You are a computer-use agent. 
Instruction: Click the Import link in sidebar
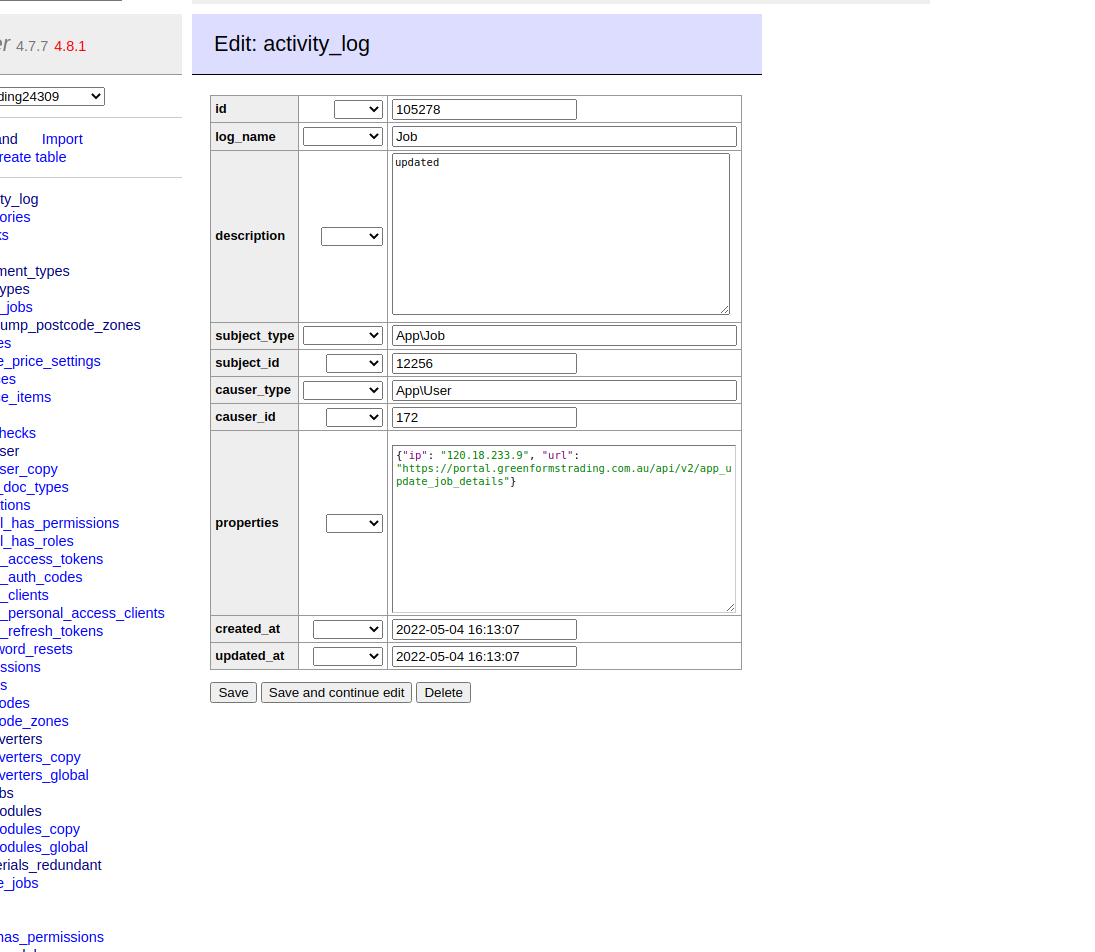coord(62,139)
